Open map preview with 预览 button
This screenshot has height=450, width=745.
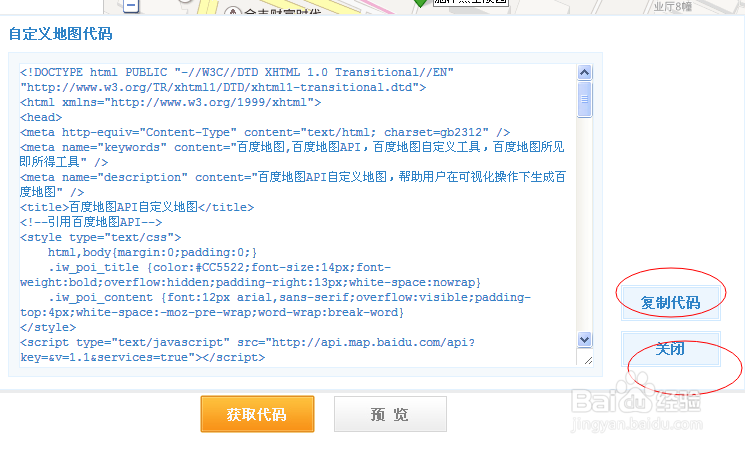point(390,414)
